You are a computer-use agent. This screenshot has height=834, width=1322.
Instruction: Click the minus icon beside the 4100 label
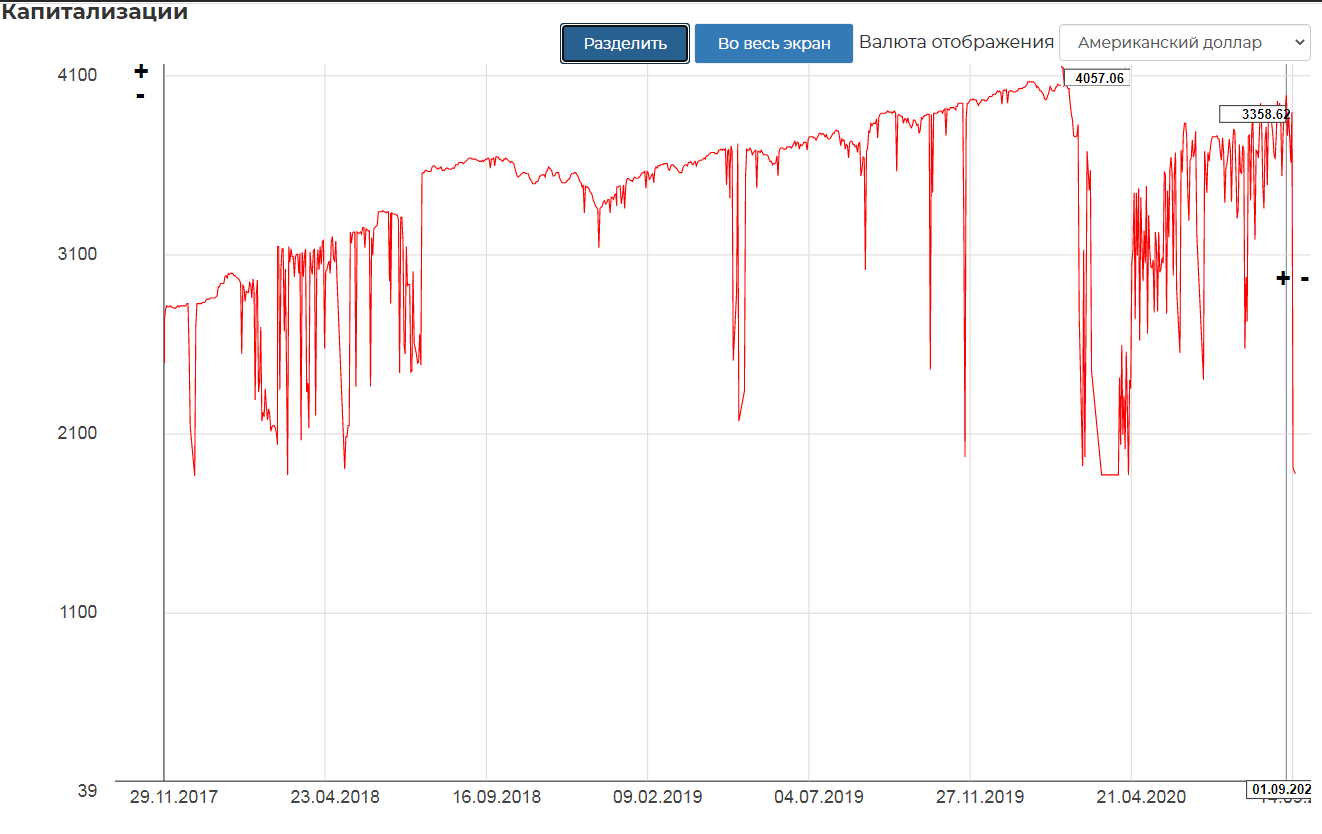coord(141,96)
